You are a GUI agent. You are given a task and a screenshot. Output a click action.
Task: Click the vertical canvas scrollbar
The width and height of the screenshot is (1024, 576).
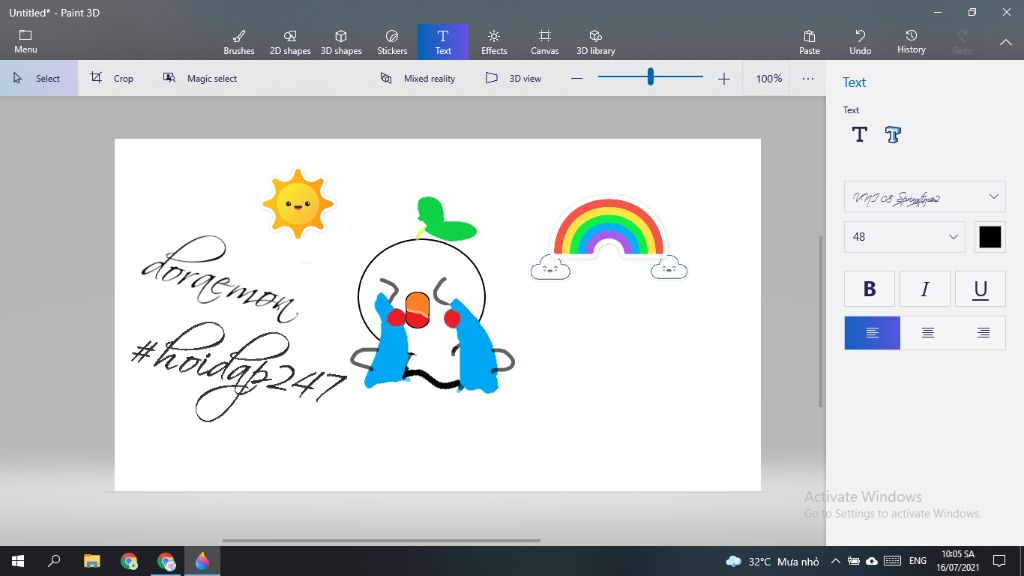(x=821, y=321)
